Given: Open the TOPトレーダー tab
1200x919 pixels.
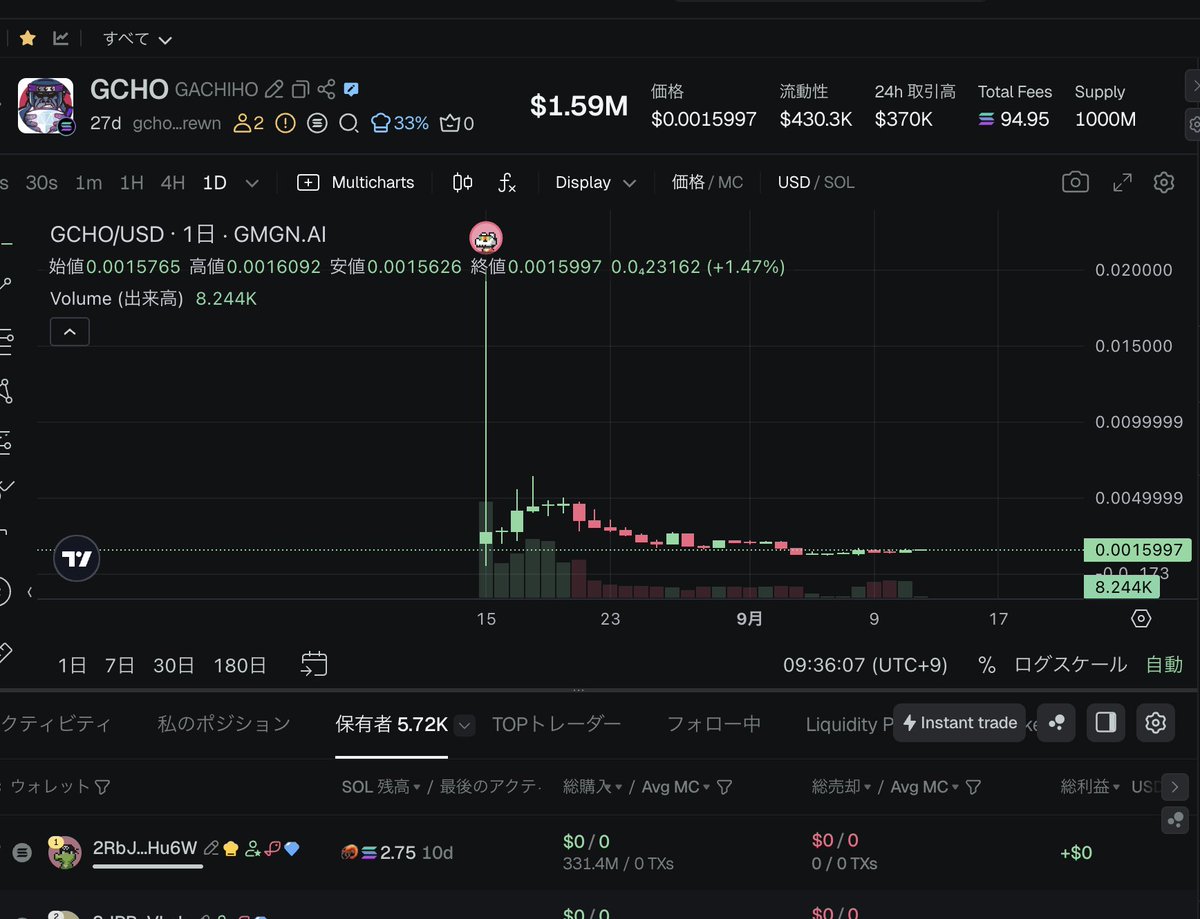Looking at the screenshot, I should point(557,724).
